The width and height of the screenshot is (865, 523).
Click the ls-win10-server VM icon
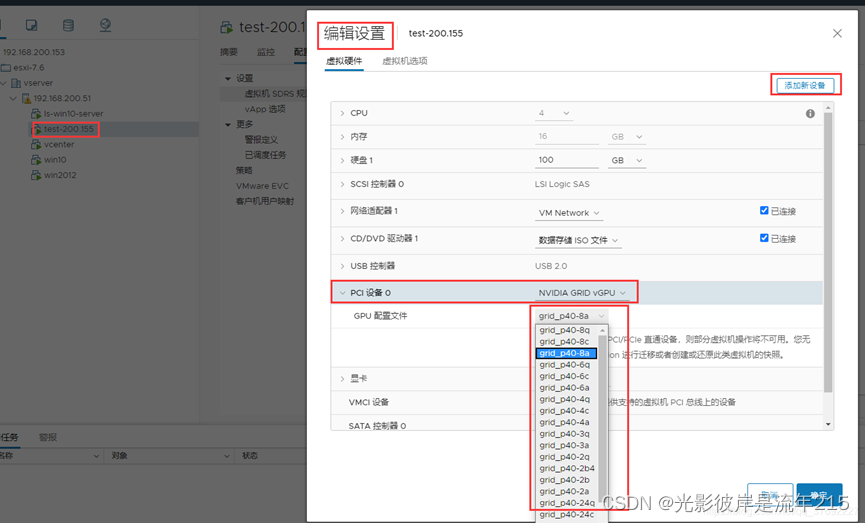(x=36, y=114)
